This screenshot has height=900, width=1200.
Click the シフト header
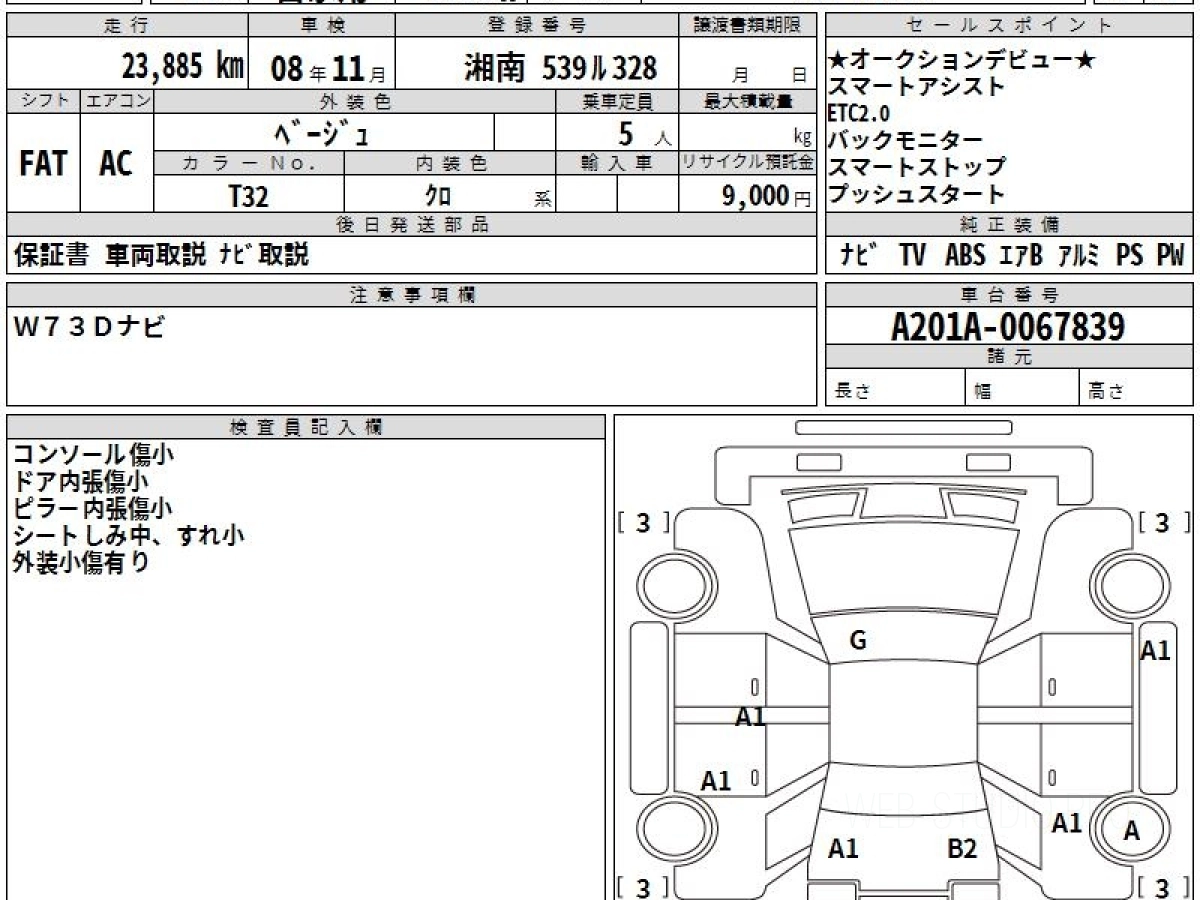[x=43, y=101]
